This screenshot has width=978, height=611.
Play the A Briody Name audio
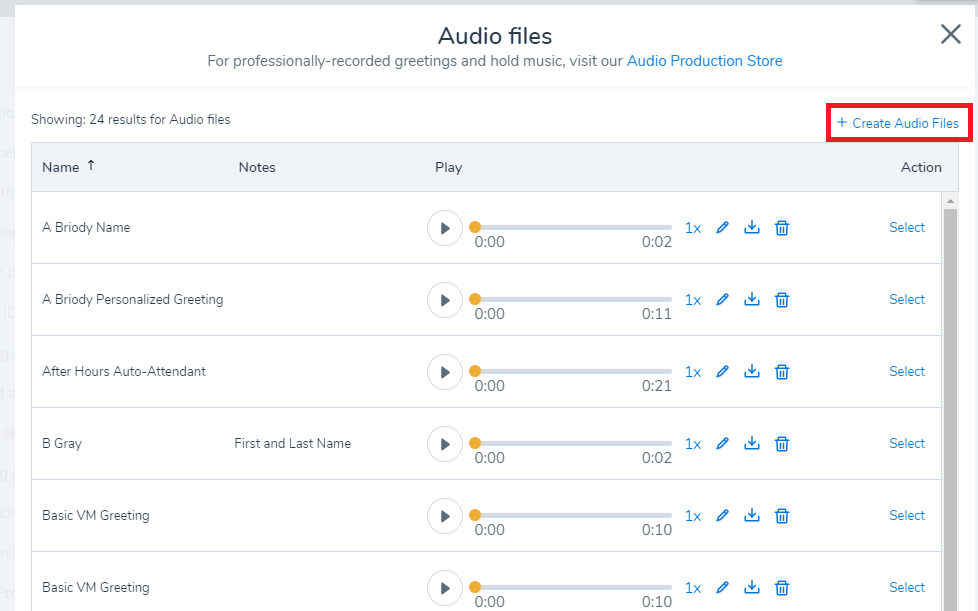(x=444, y=227)
